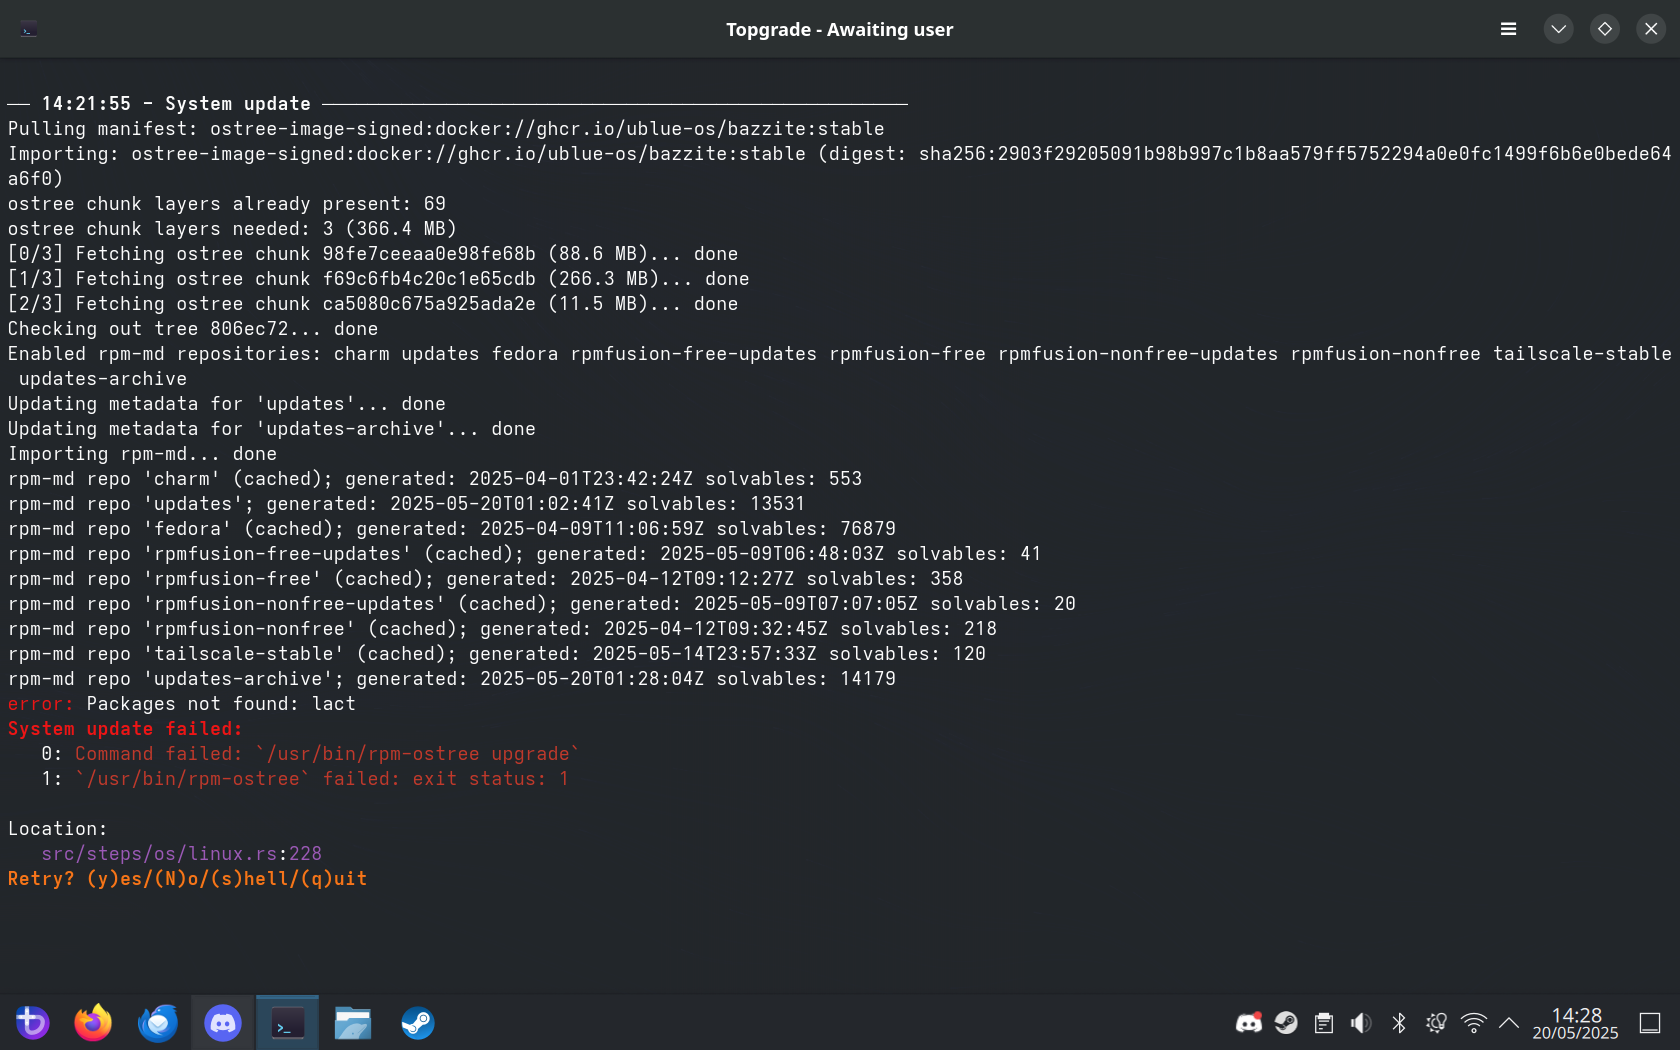Click the 'ostree chunk layers already present: 69' line
The height and width of the screenshot is (1050, 1680).
(x=227, y=204)
